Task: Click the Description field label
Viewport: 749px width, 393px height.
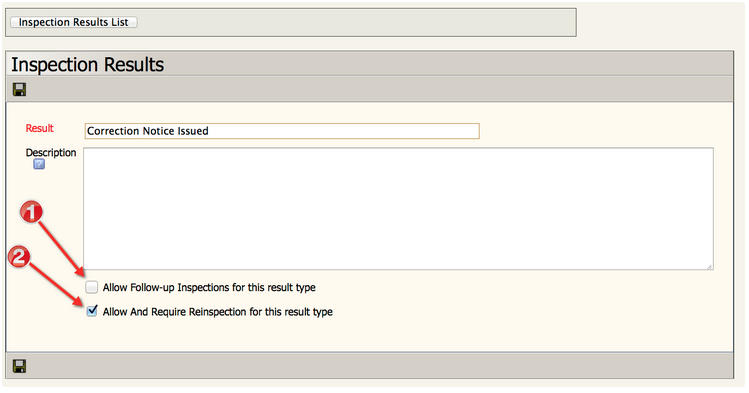Action: (x=51, y=152)
